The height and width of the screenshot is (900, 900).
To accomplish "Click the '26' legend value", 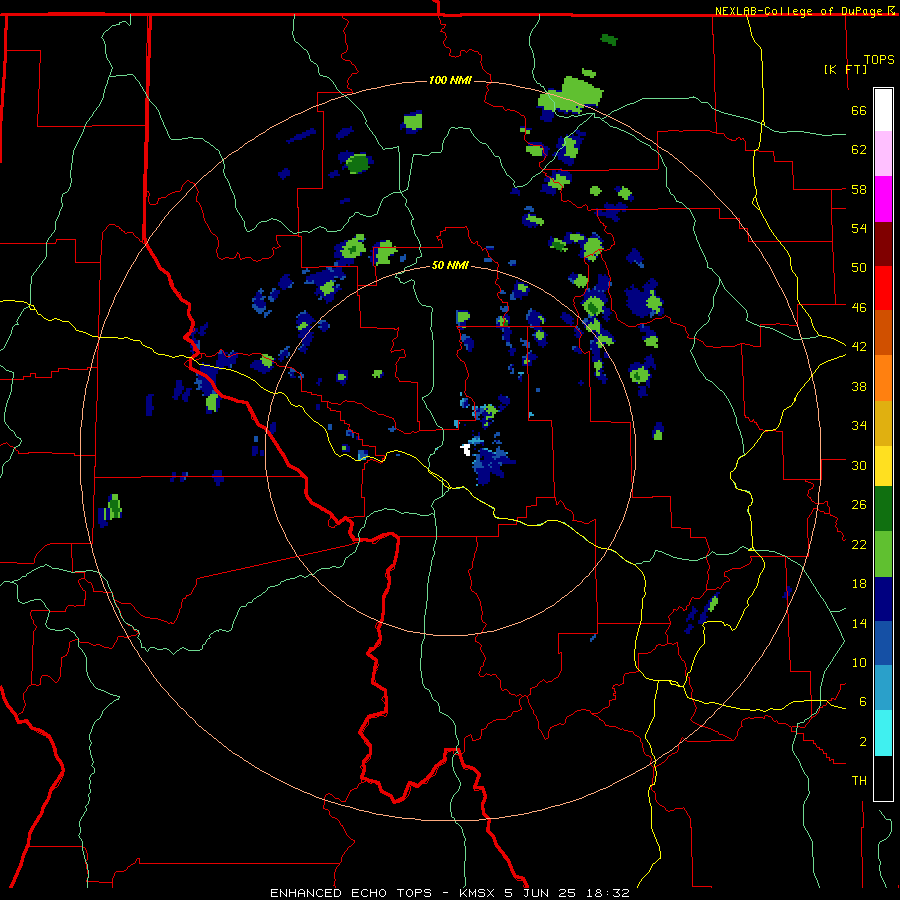I will 859,505.
